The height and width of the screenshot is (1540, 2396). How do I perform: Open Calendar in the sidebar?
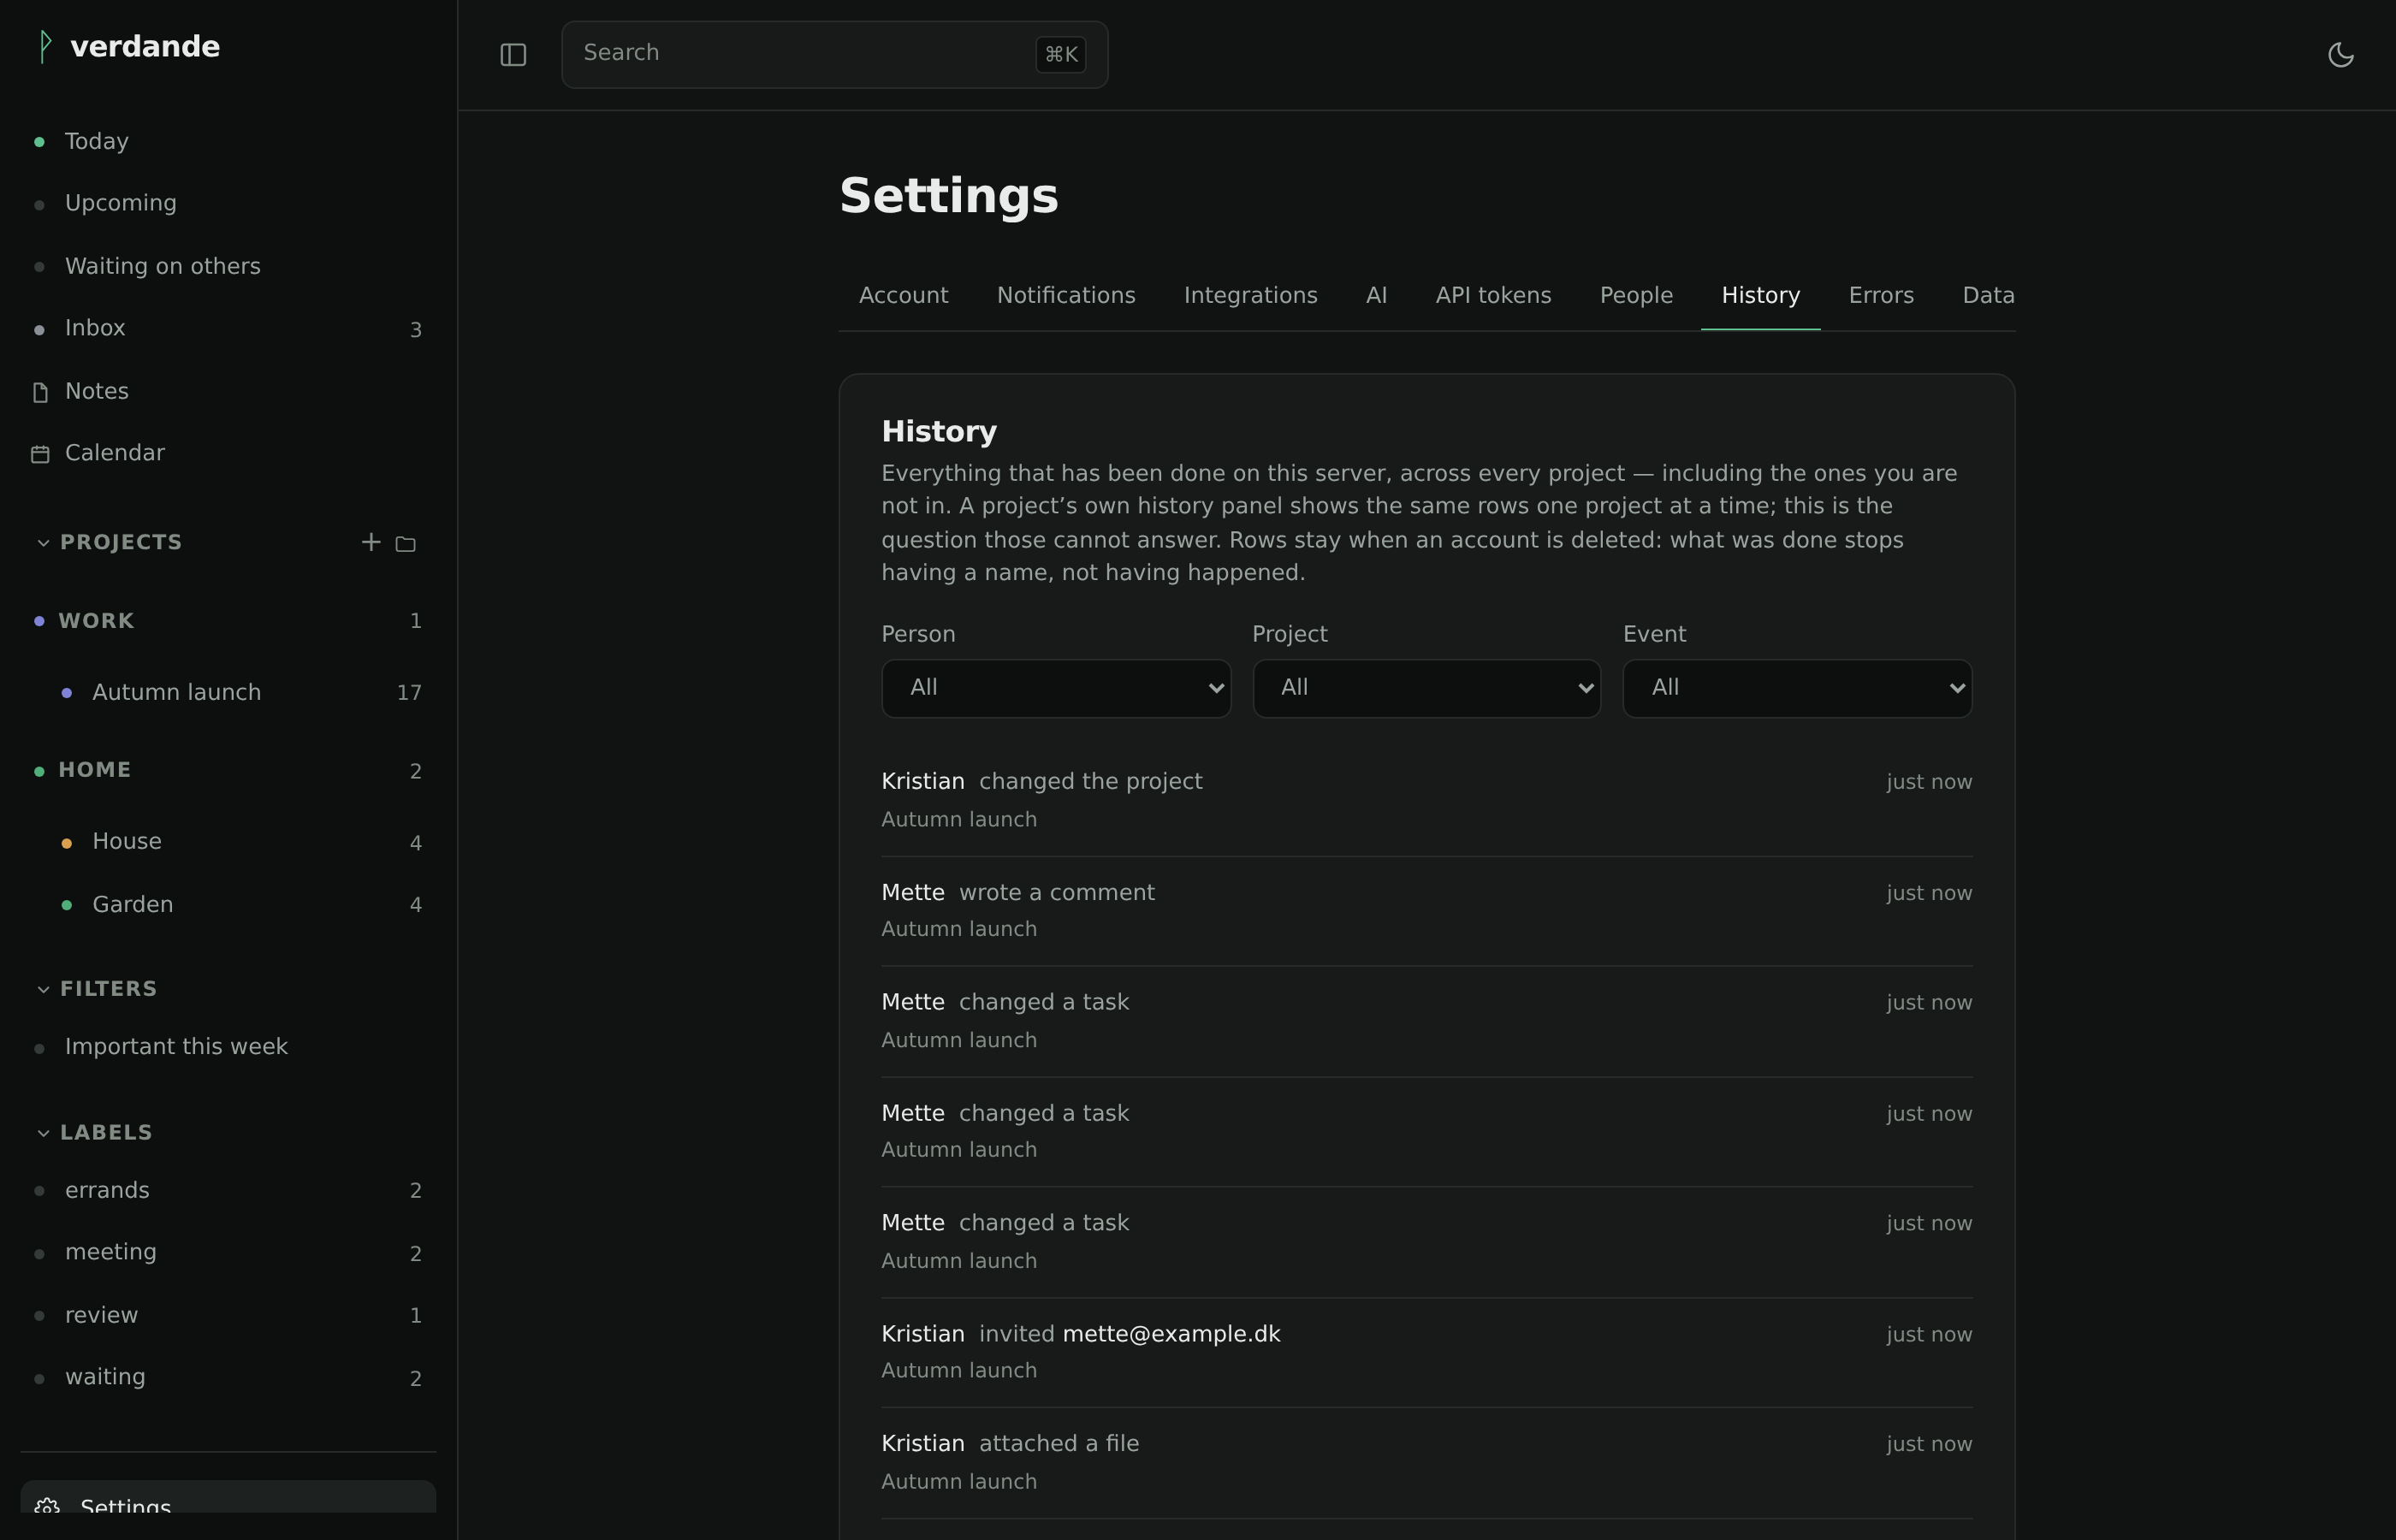[228, 454]
